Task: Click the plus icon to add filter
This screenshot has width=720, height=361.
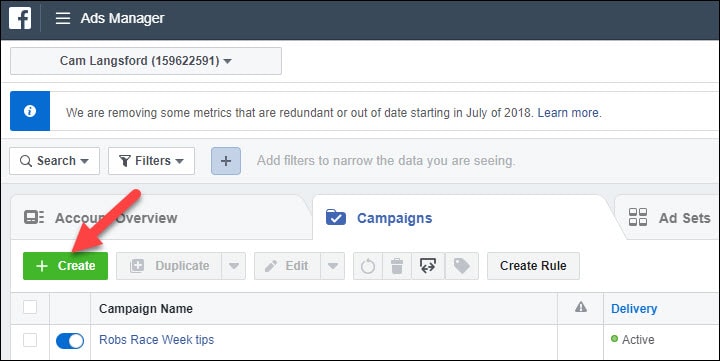Action: 226,161
